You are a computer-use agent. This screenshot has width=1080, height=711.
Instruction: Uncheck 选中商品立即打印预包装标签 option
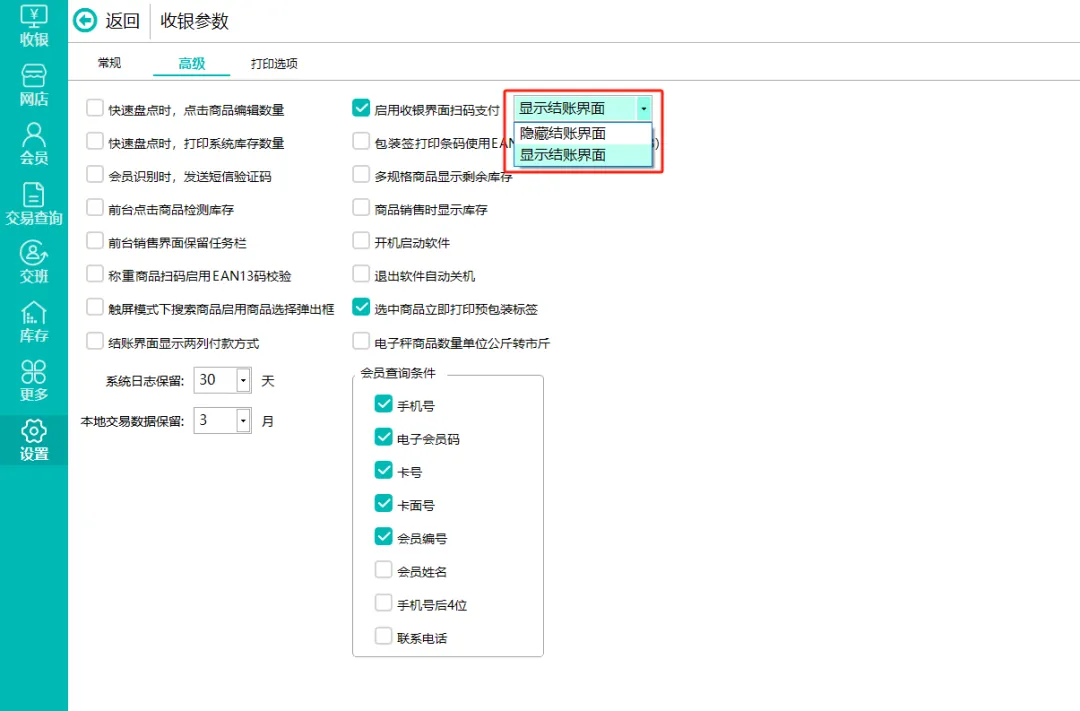361,307
